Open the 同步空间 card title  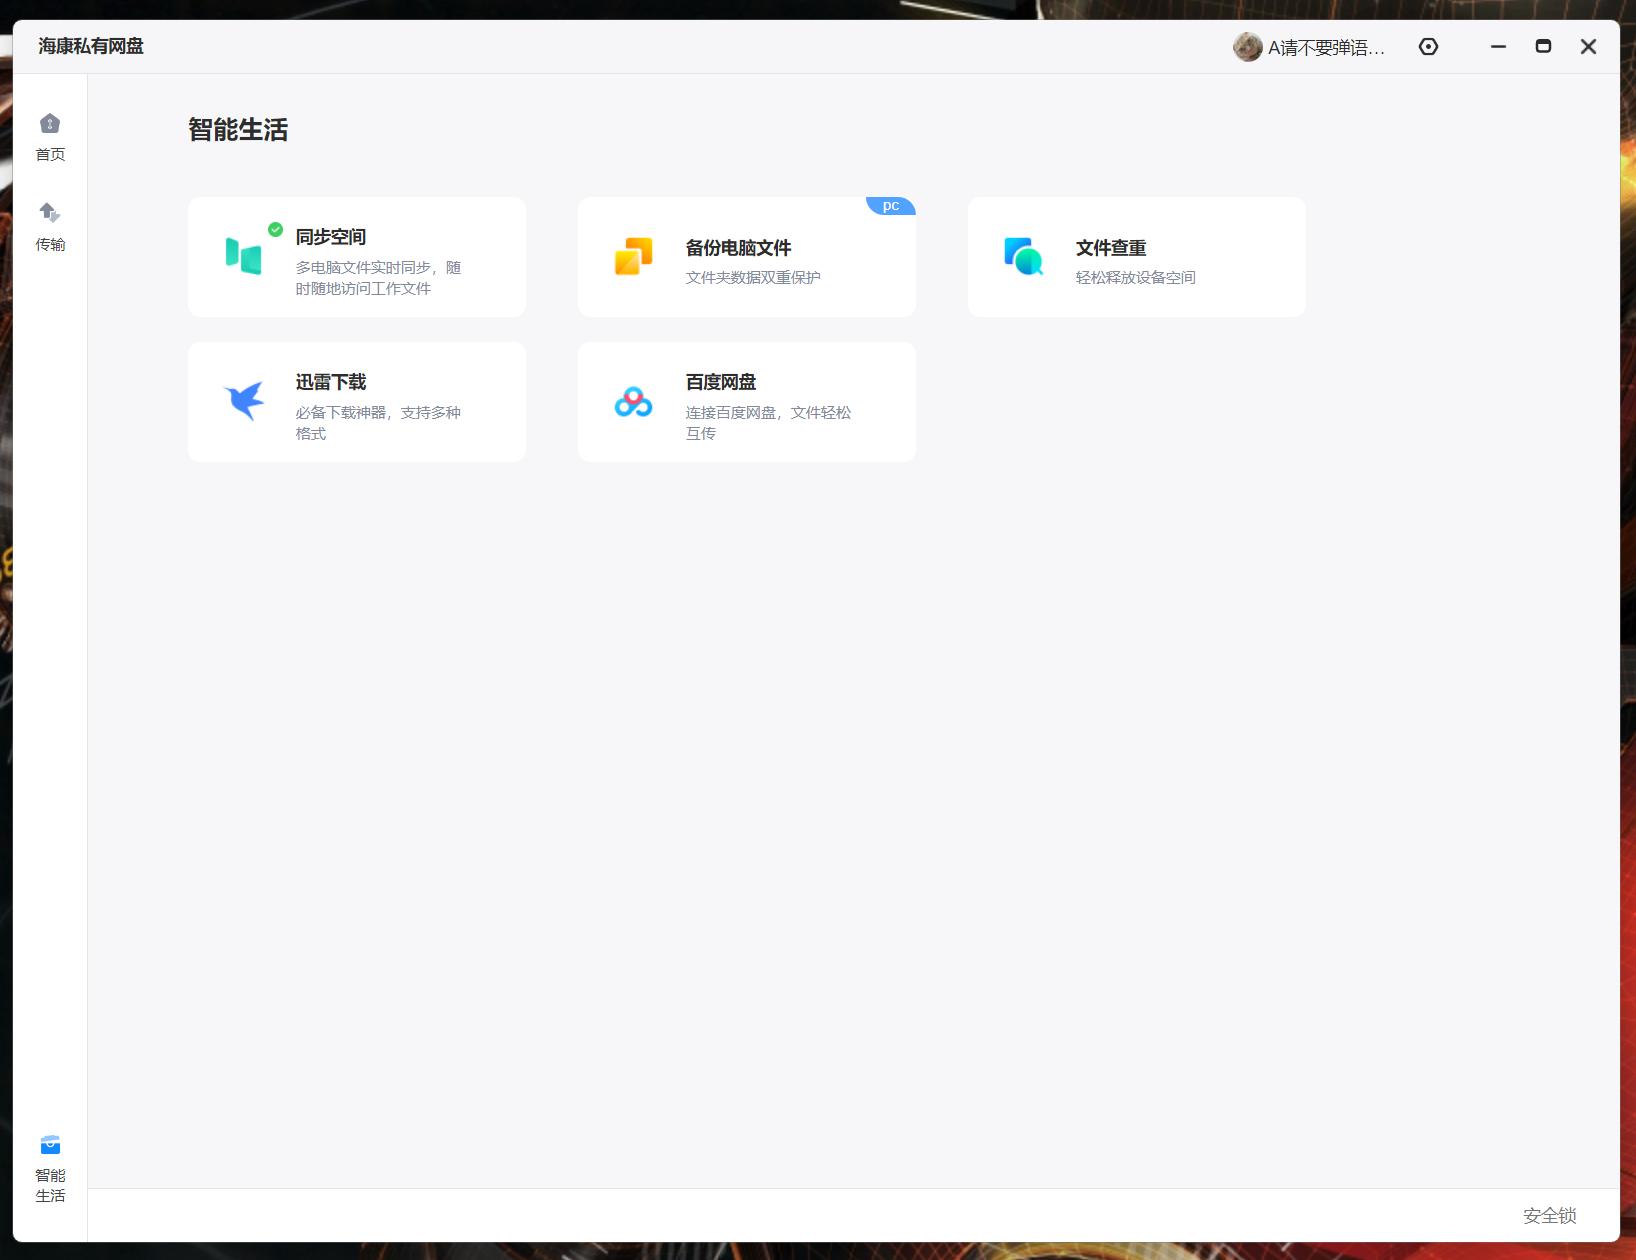(331, 237)
